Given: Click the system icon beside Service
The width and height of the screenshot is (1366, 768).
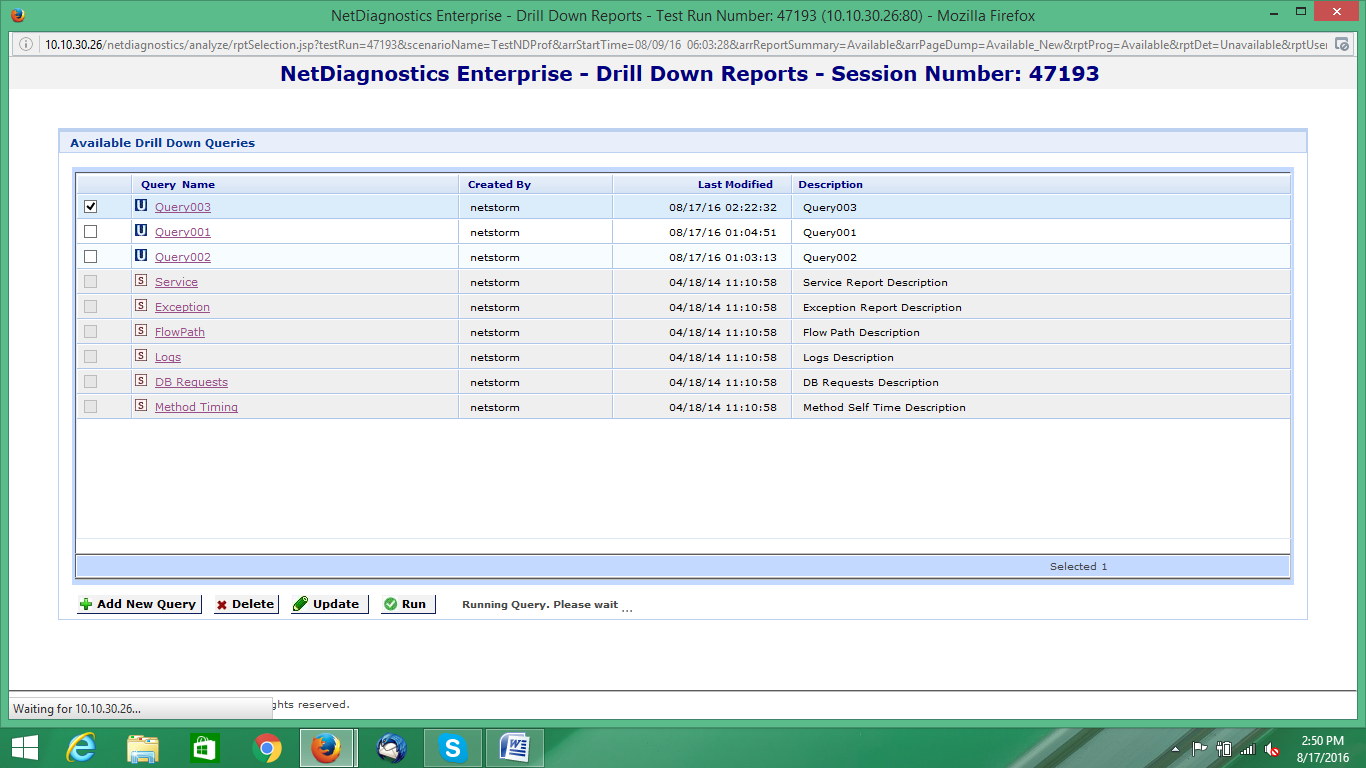Looking at the screenshot, I should pos(141,281).
